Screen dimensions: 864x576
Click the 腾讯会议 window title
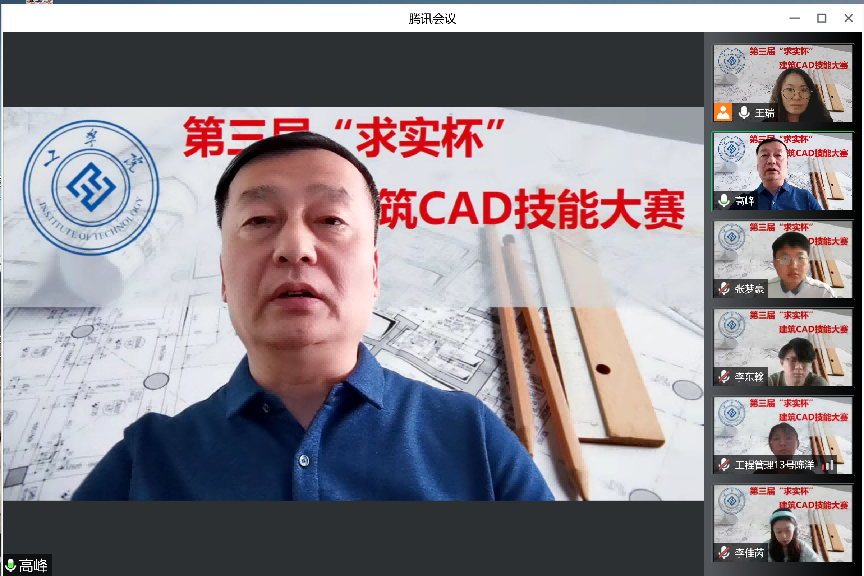(432, 18)
